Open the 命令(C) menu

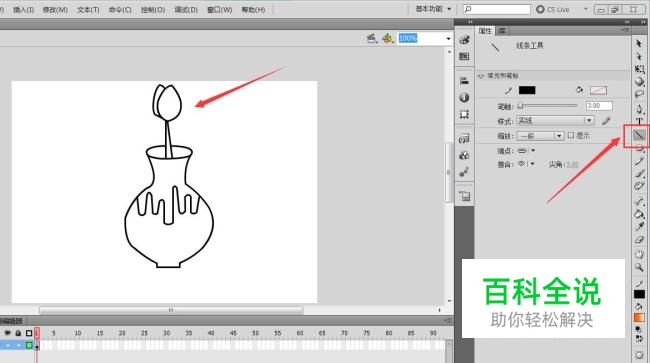coord(120,9)
